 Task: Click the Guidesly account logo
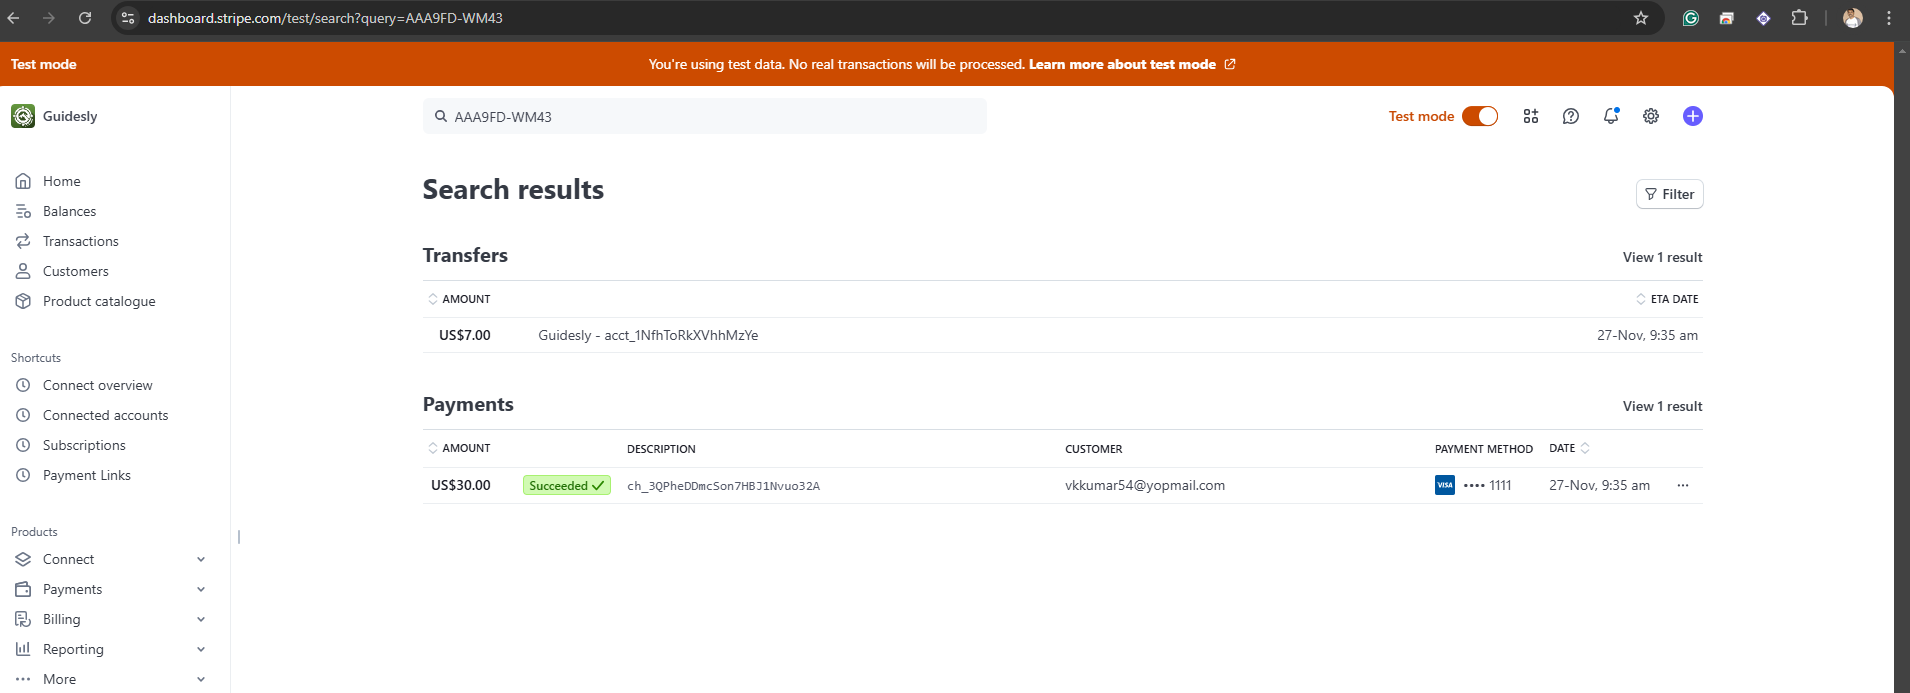tap(23, 116)
